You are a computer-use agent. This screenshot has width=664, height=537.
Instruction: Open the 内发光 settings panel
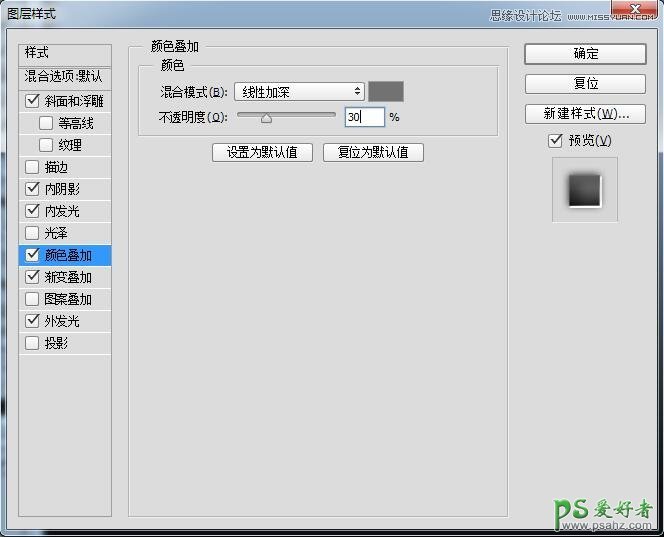coord(62,211)
